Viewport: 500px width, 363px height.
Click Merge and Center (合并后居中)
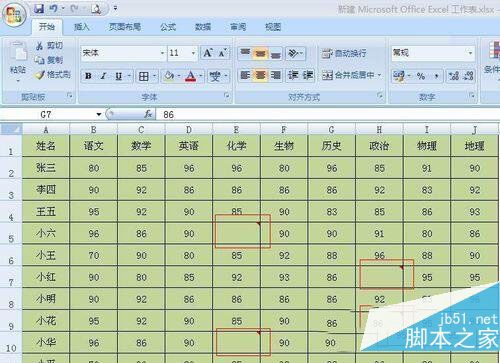pyautogui.click(x=348, y=75)
